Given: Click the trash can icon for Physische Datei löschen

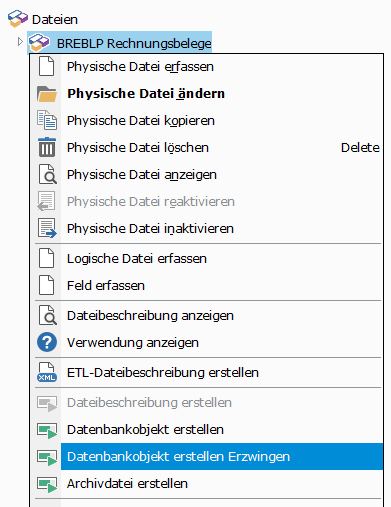Looking at the screenshot, I should (47, 147).
